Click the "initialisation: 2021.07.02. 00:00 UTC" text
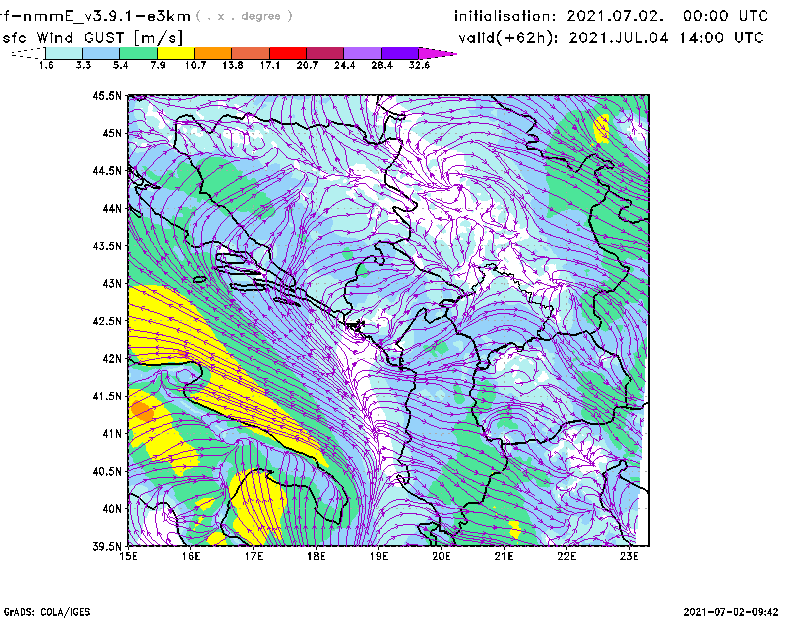The image size is (800, 618). pos(611,16)
